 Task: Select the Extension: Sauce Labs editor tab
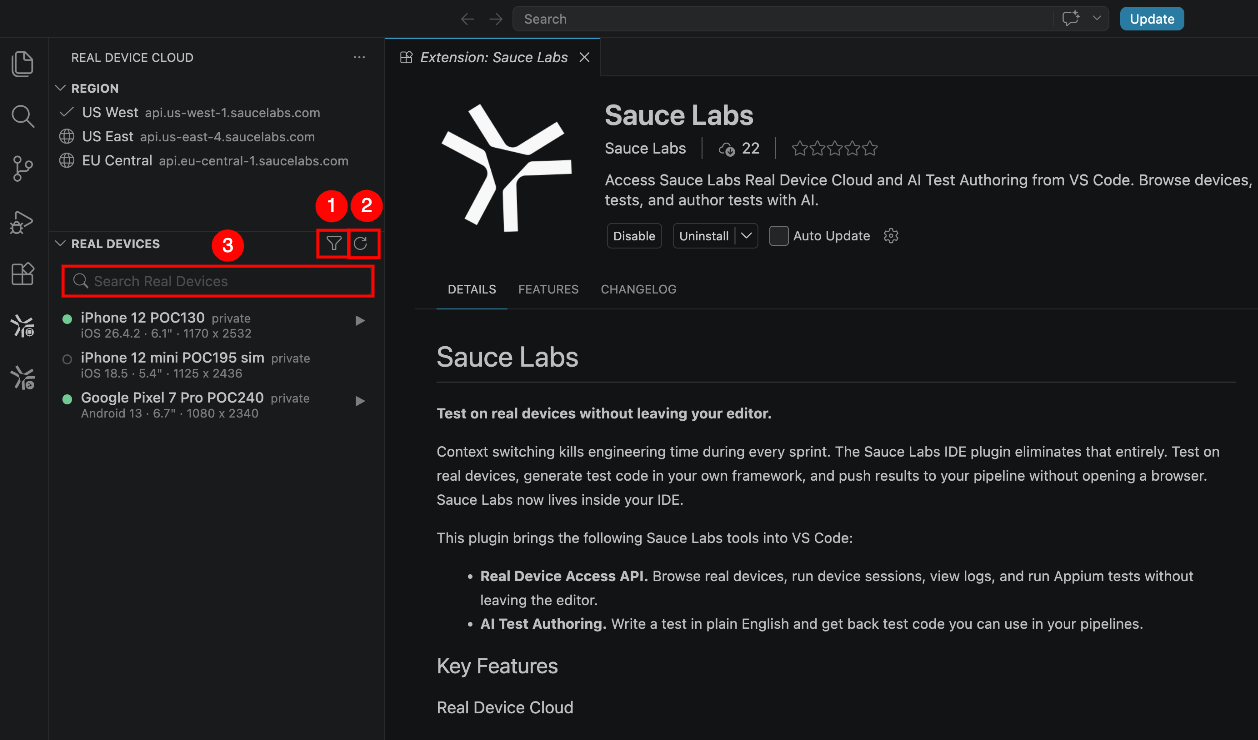(x=492, y=57)
